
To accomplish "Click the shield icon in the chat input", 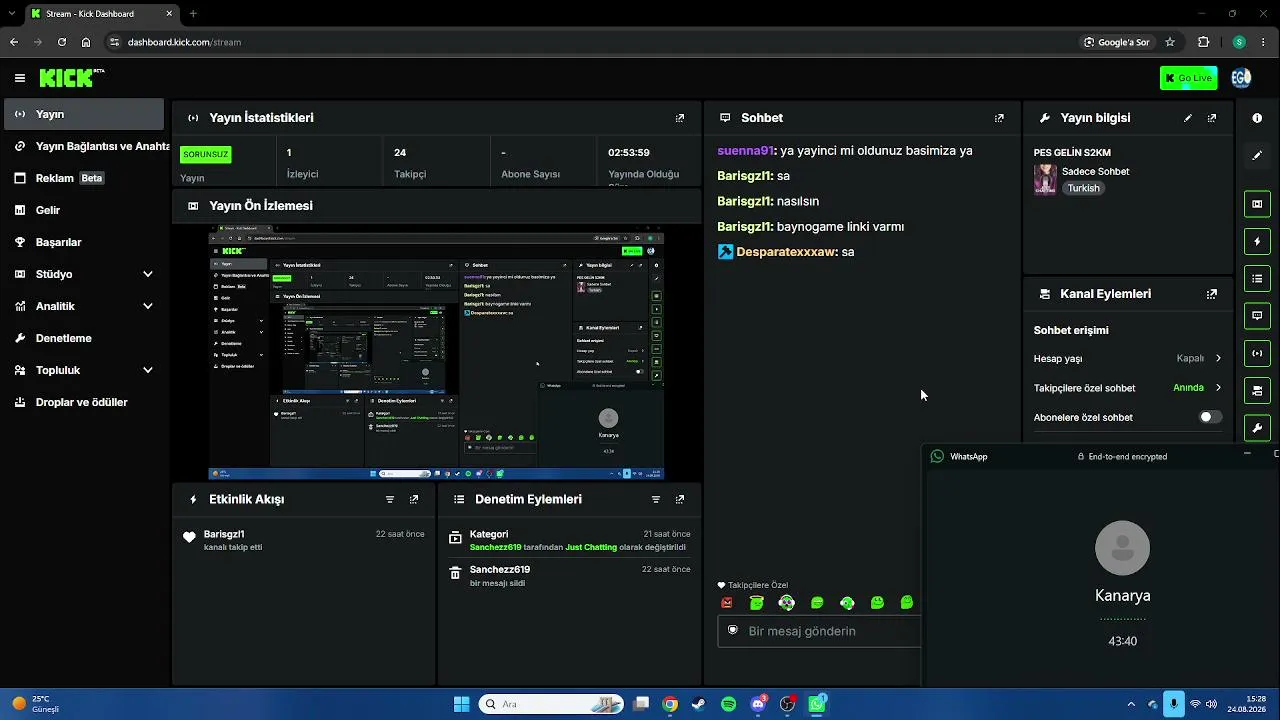I will [x=733, y=631].
